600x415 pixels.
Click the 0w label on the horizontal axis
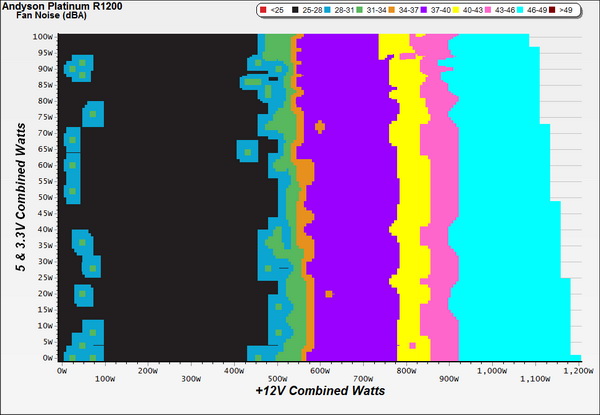[x=62, y=371]
